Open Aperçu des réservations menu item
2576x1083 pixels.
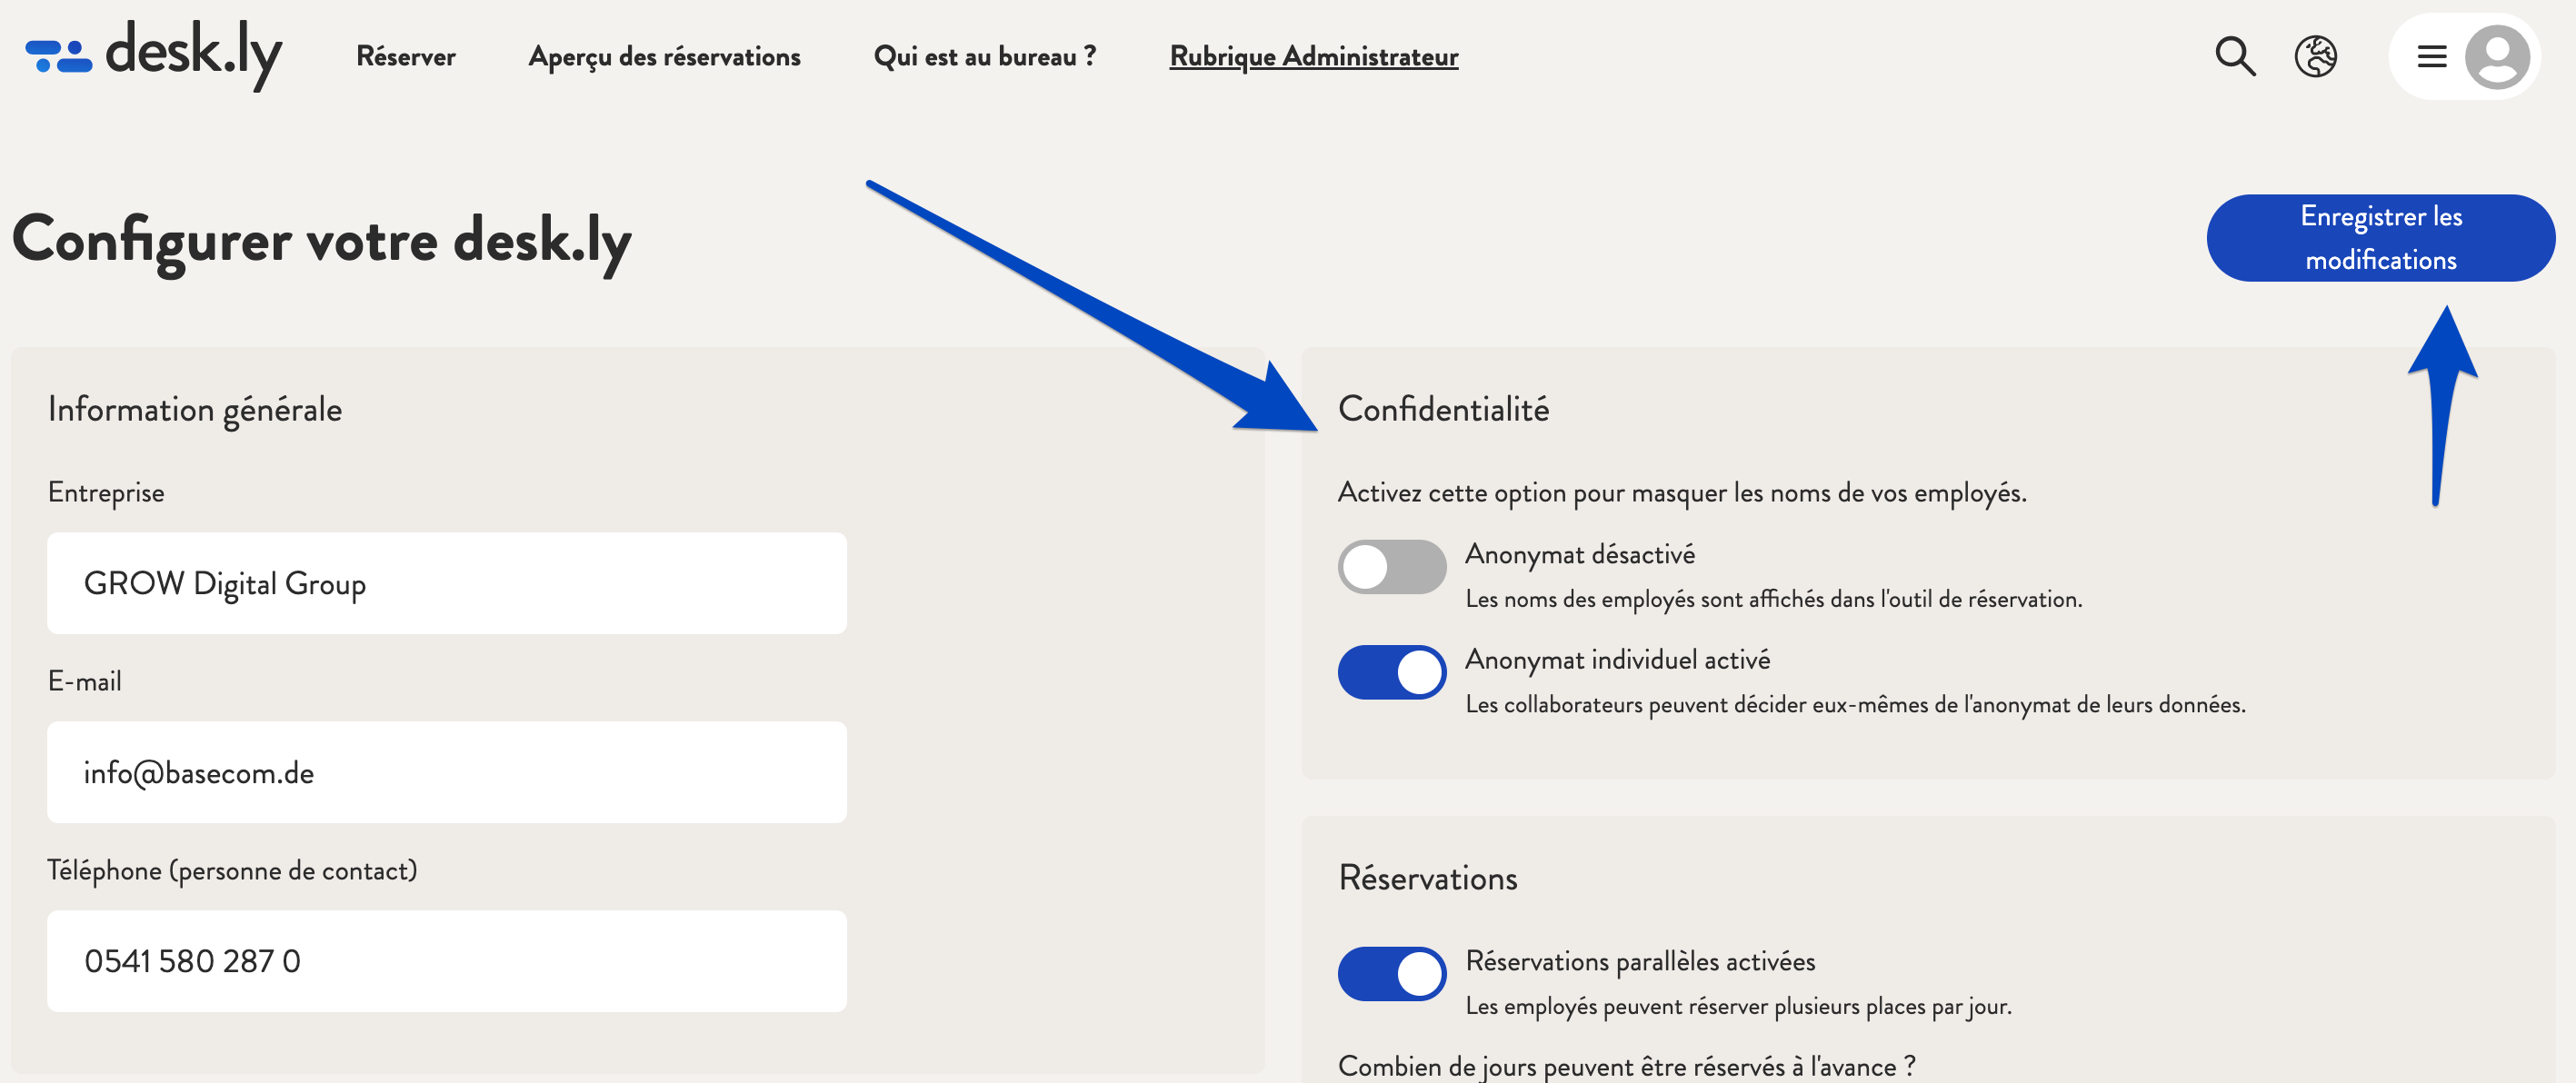(664, 55)
